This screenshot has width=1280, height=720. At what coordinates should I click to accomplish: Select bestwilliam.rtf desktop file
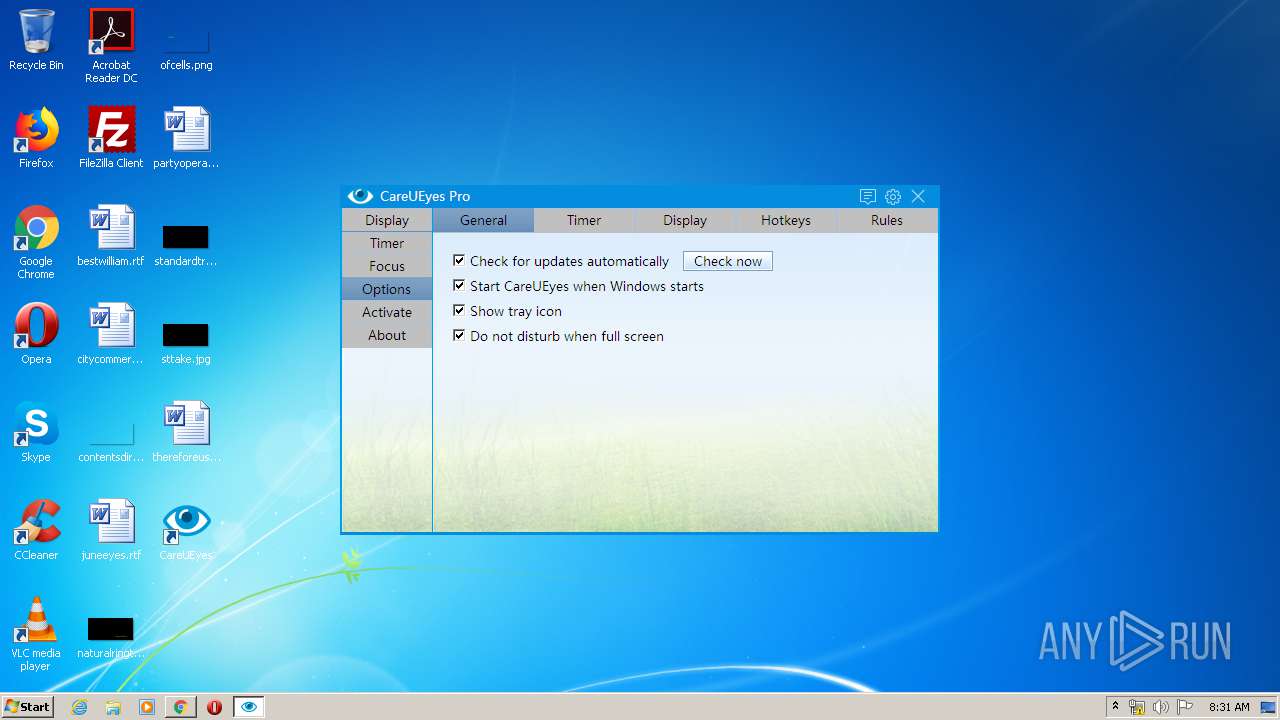point(111,236)
